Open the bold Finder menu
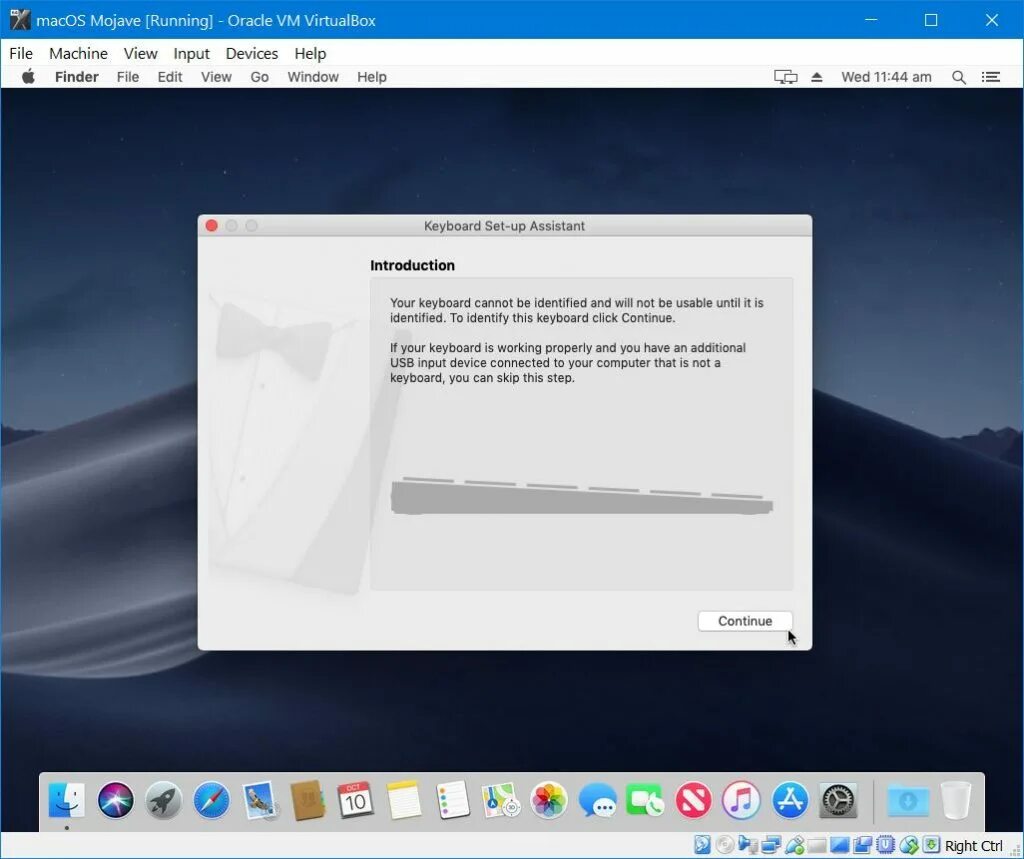 click(x=76, y=77)
